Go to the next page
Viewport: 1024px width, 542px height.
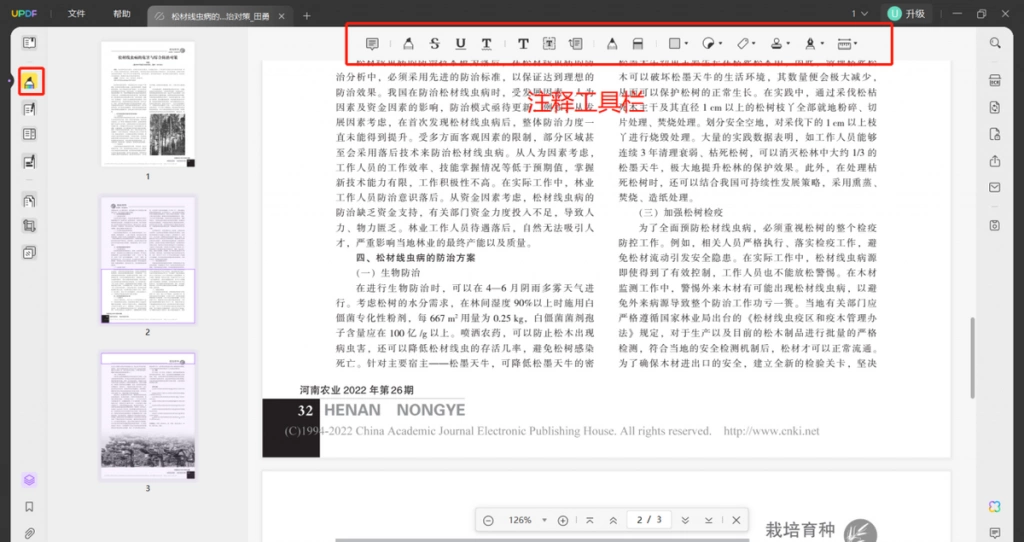point(685,520)
